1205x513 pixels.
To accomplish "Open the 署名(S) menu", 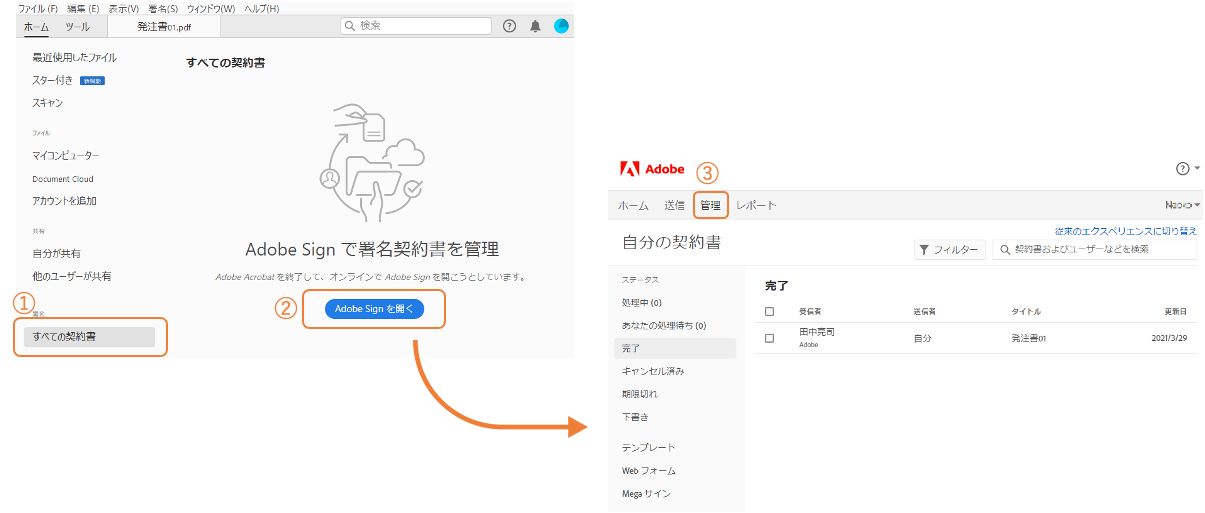I will click(x=163, y=8).
